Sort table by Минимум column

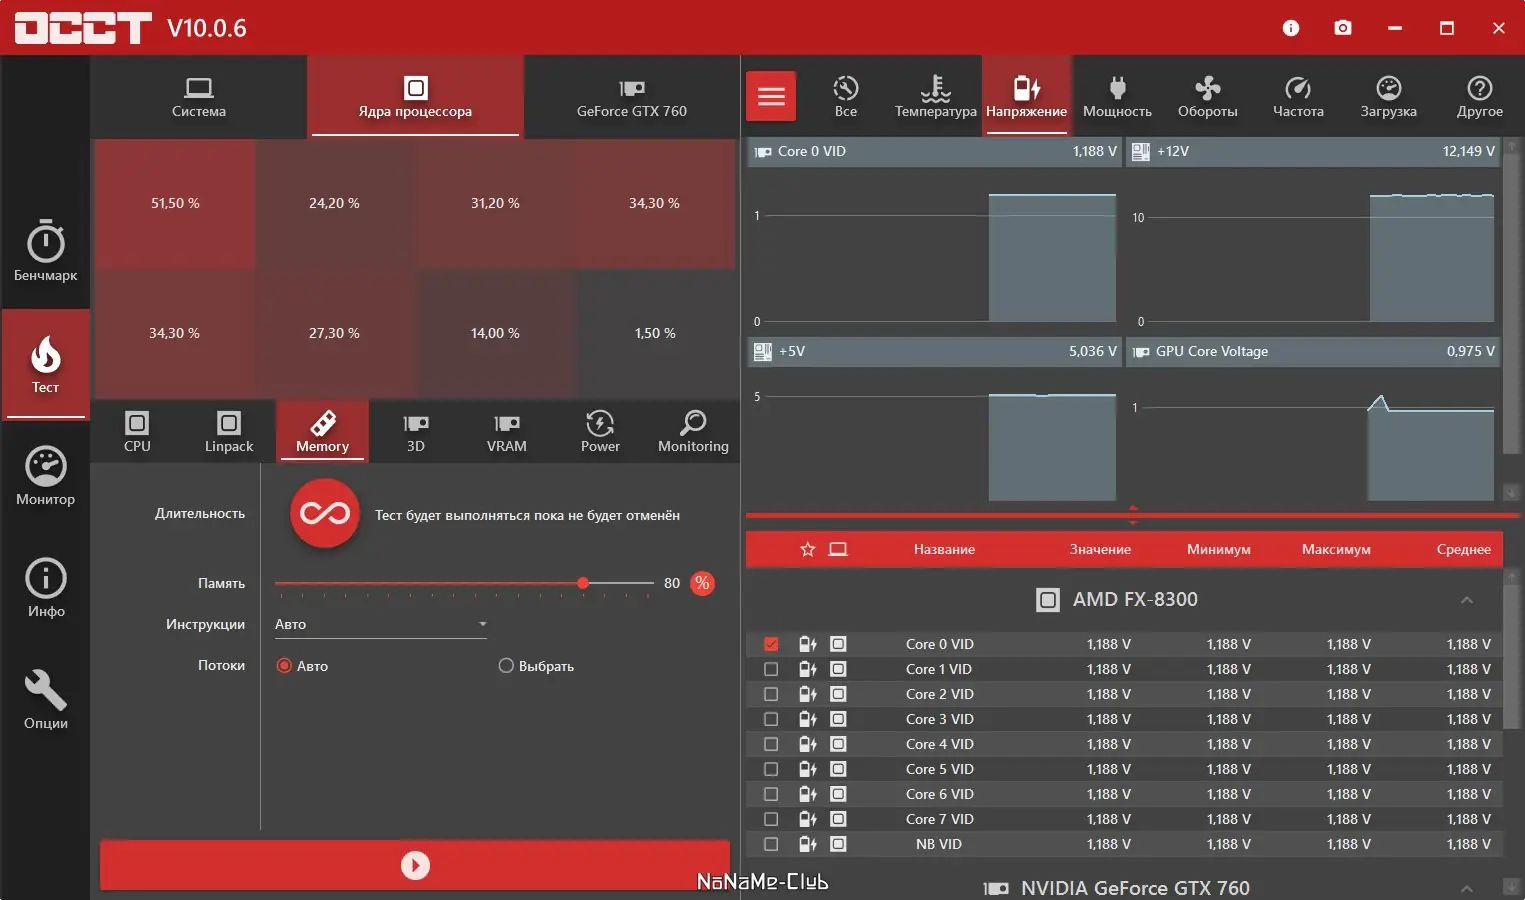coord(1218,549)
